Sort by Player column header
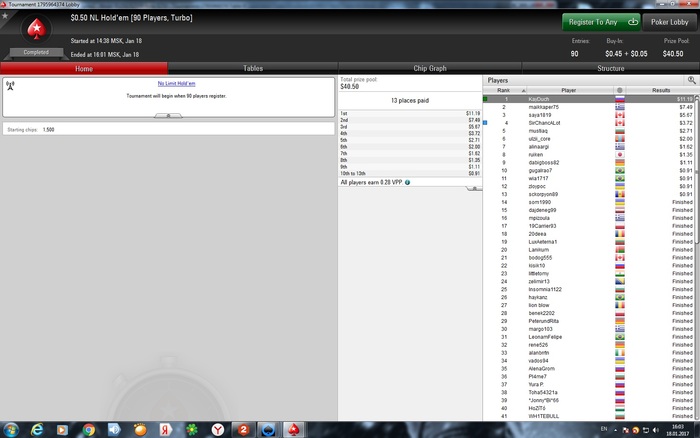The width and height of the screenshot is (700, 438). pyautogui.click(x=568, y=90)
